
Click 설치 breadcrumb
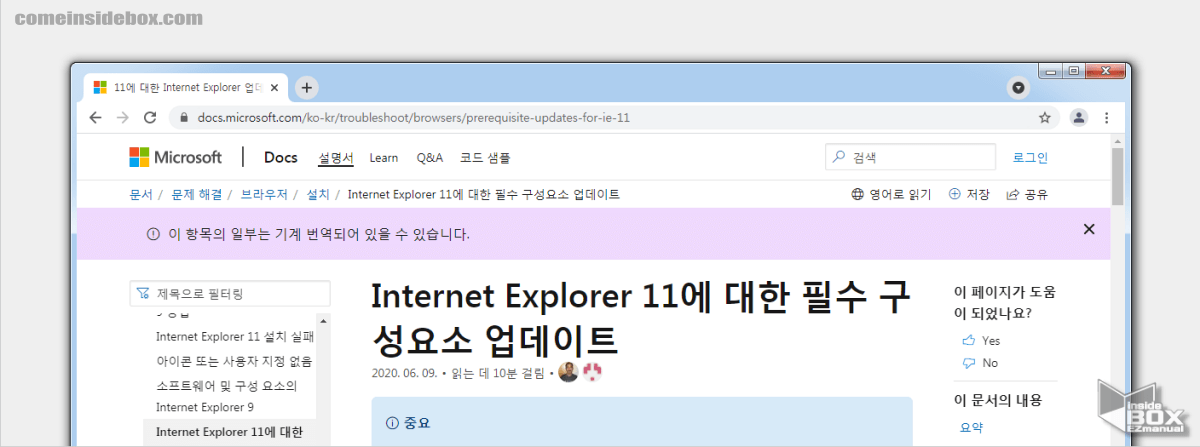(x=318, y=194)
